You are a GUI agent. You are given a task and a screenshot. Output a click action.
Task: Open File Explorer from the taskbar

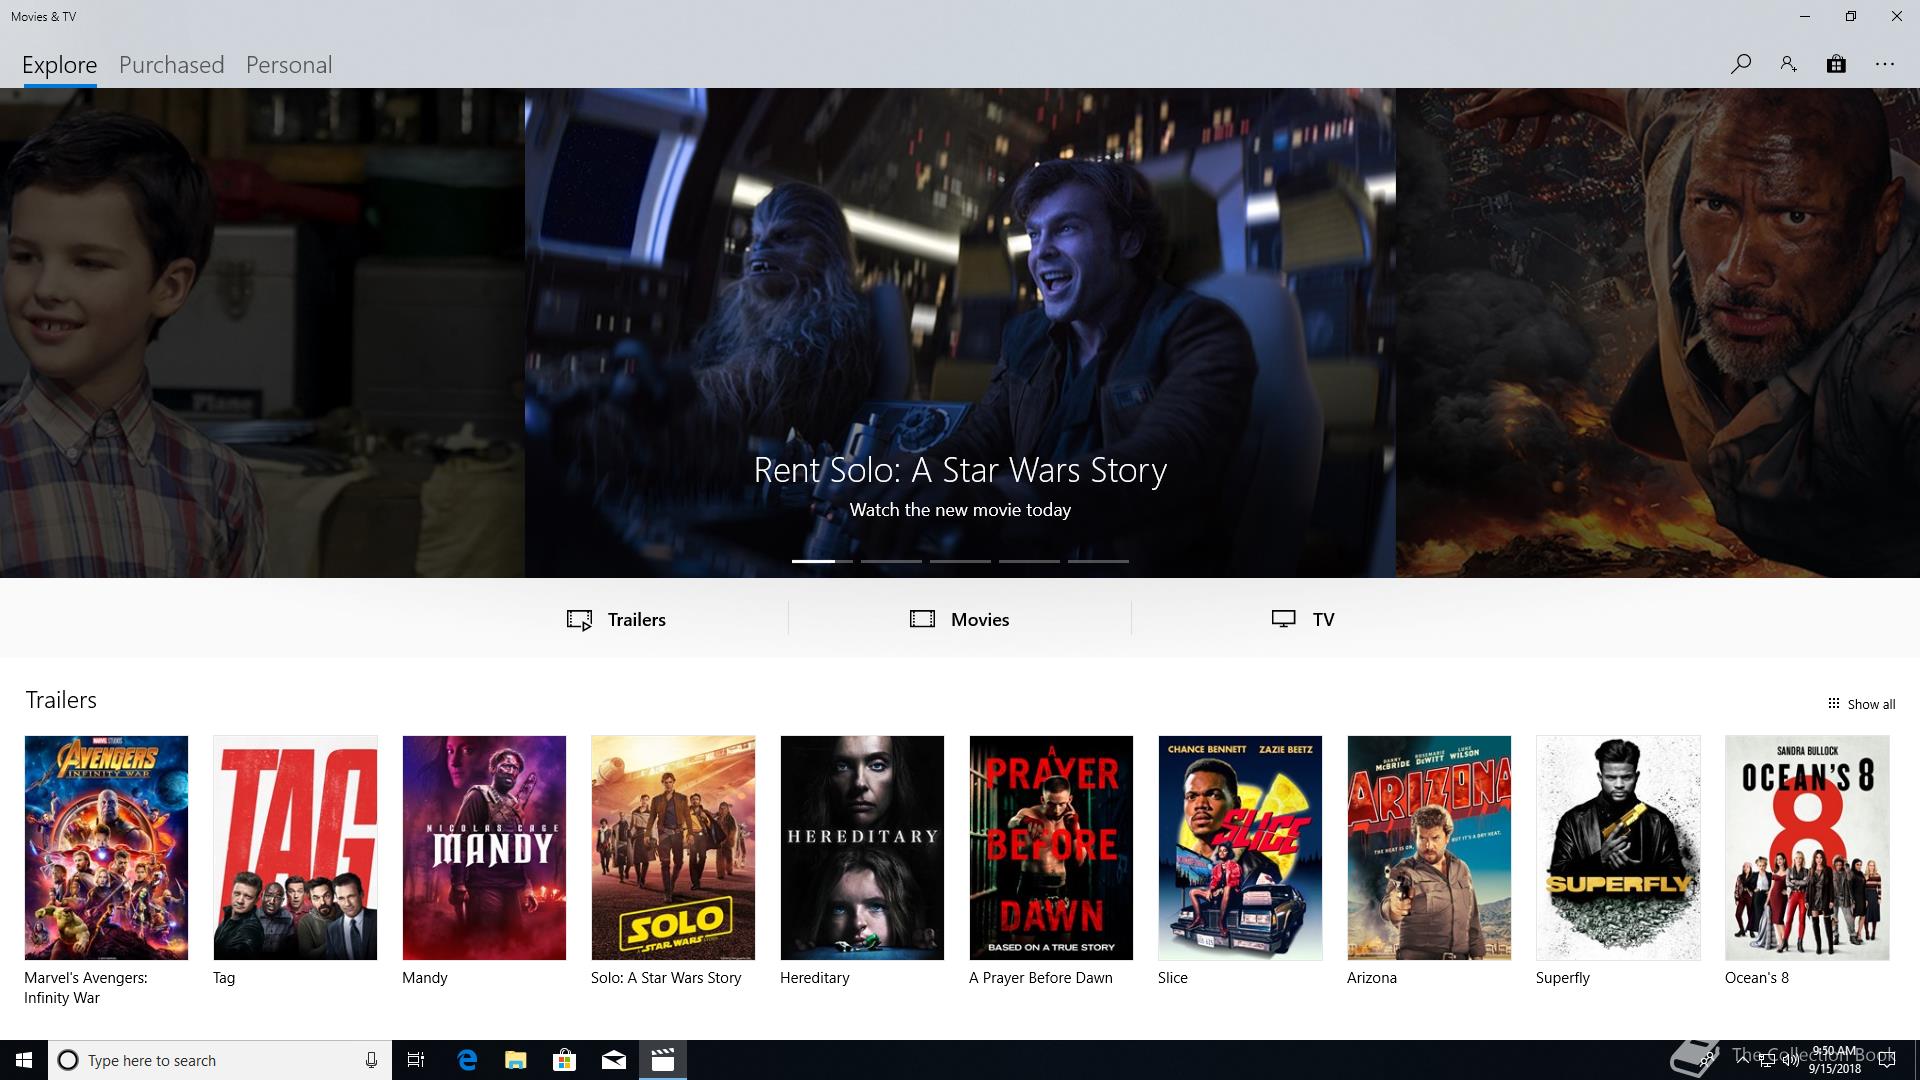516,1060
